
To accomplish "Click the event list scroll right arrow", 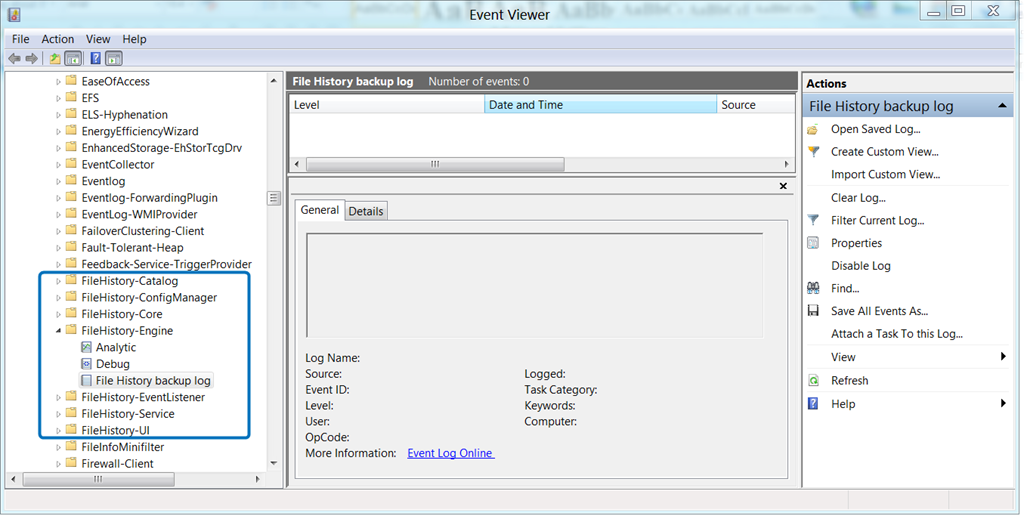I will click(x=786, y=164).
